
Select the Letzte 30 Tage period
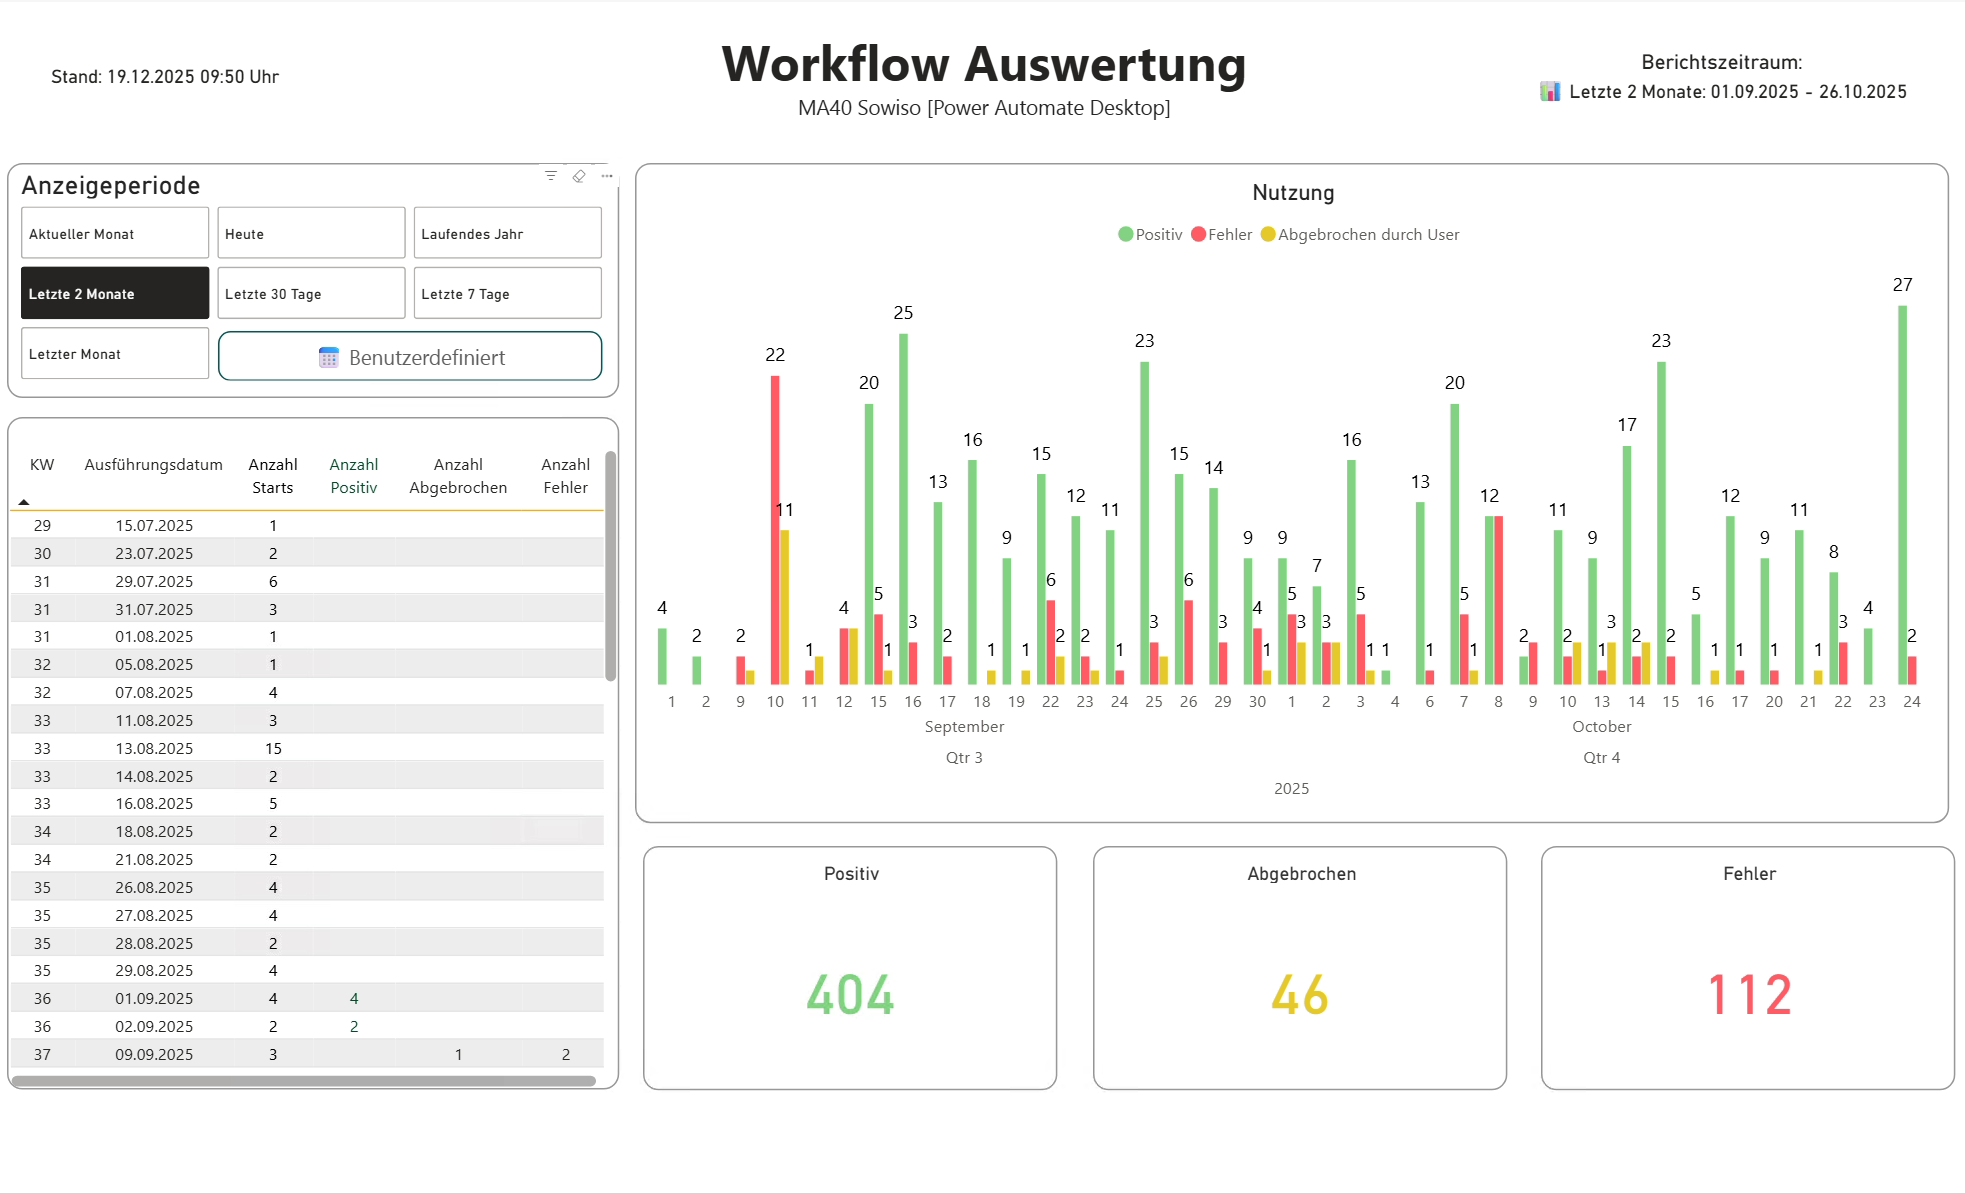310,293
